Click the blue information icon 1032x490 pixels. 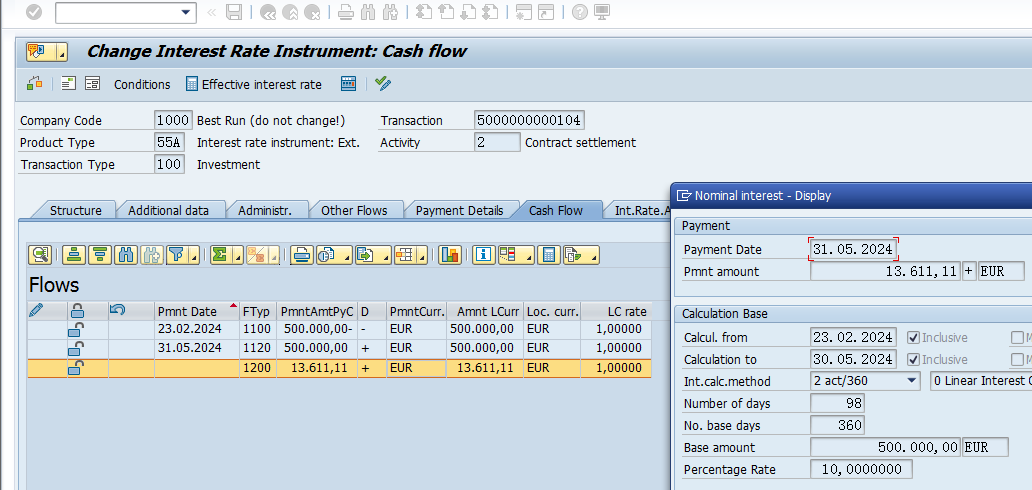(484, 255)
